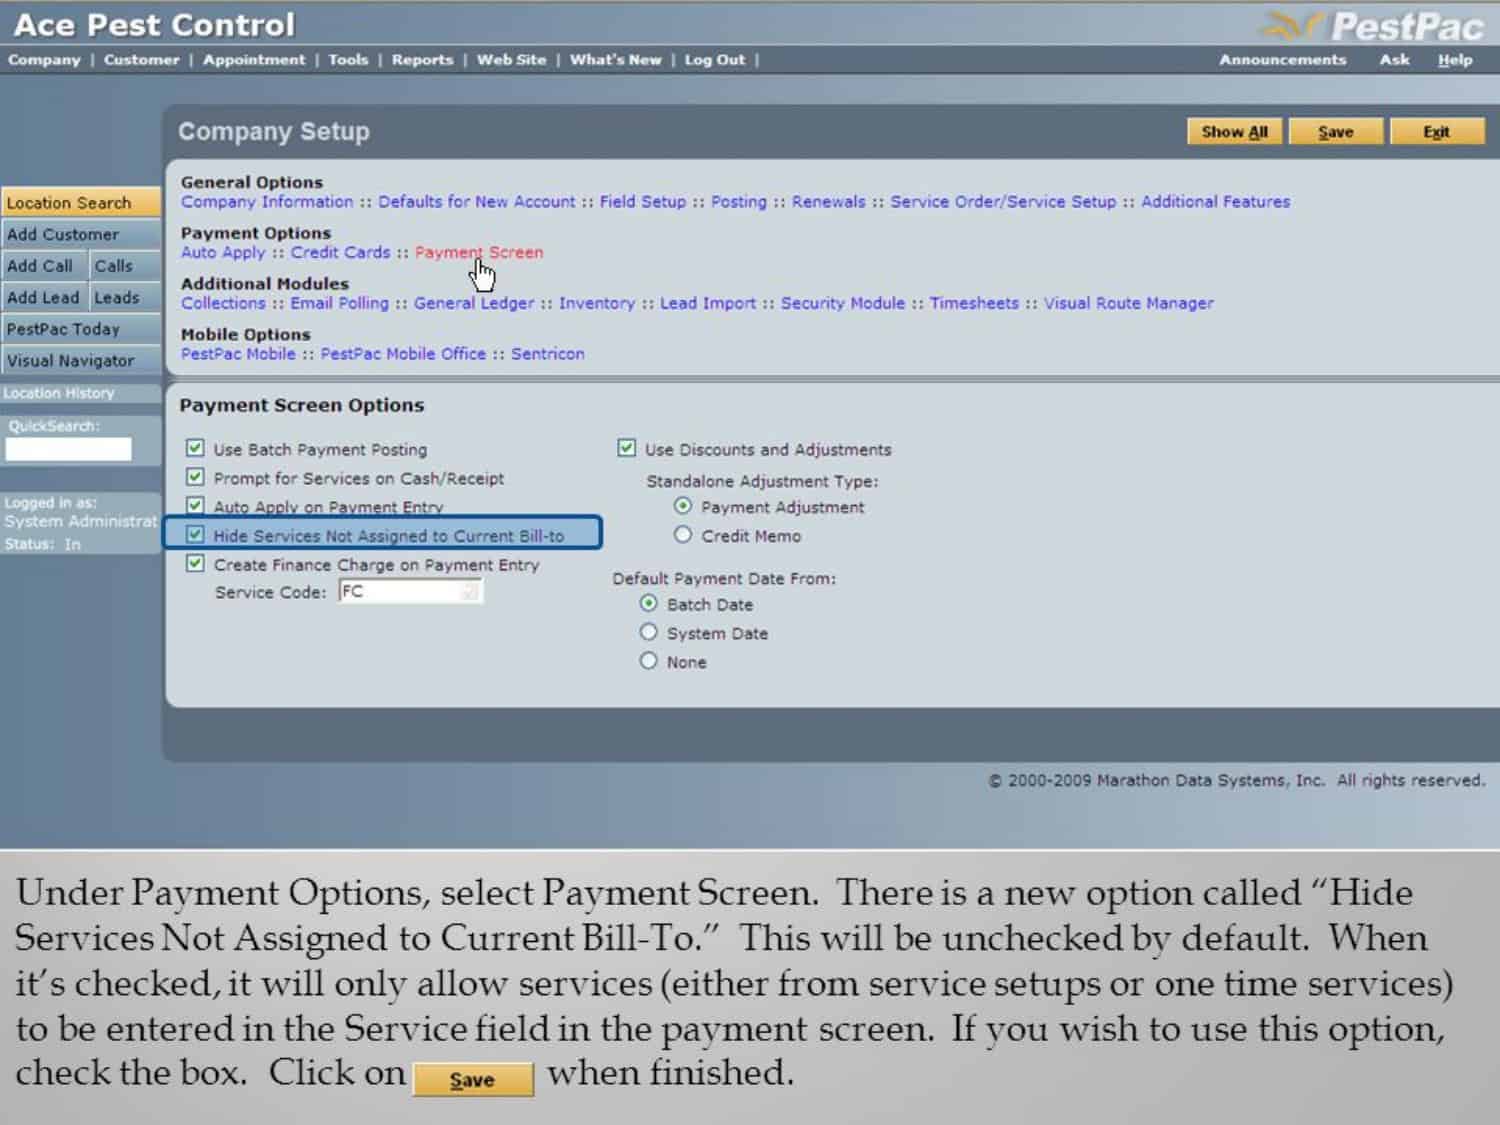Click Add Lead in sidebar
1500x1125 pixels.
(x=44, y=298)
